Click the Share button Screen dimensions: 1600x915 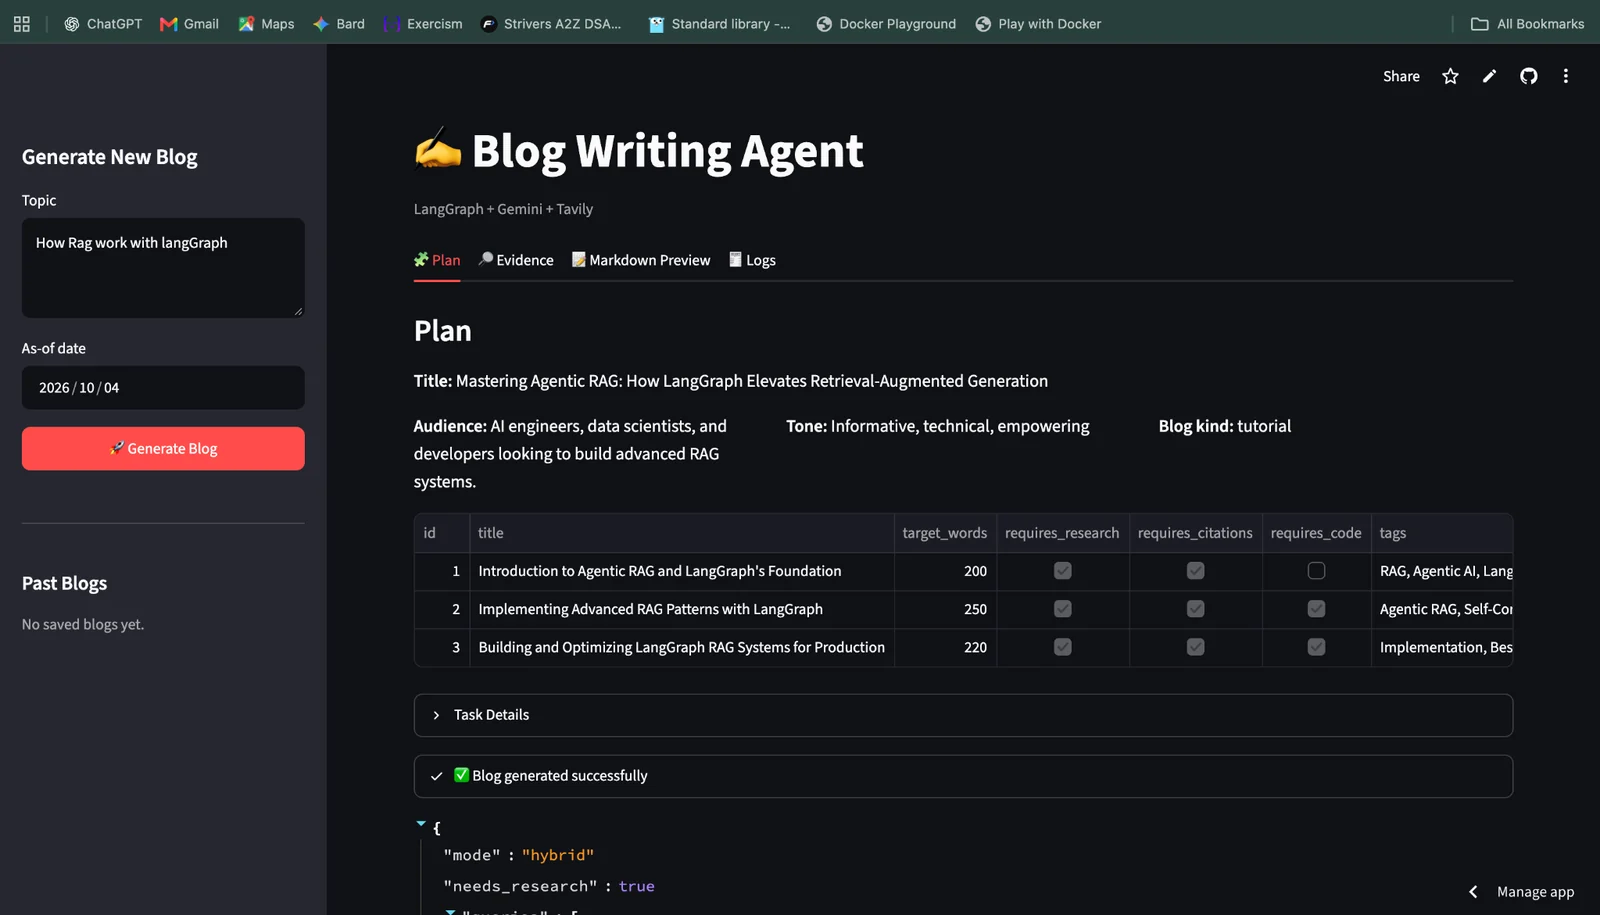tap(1401, 76)
